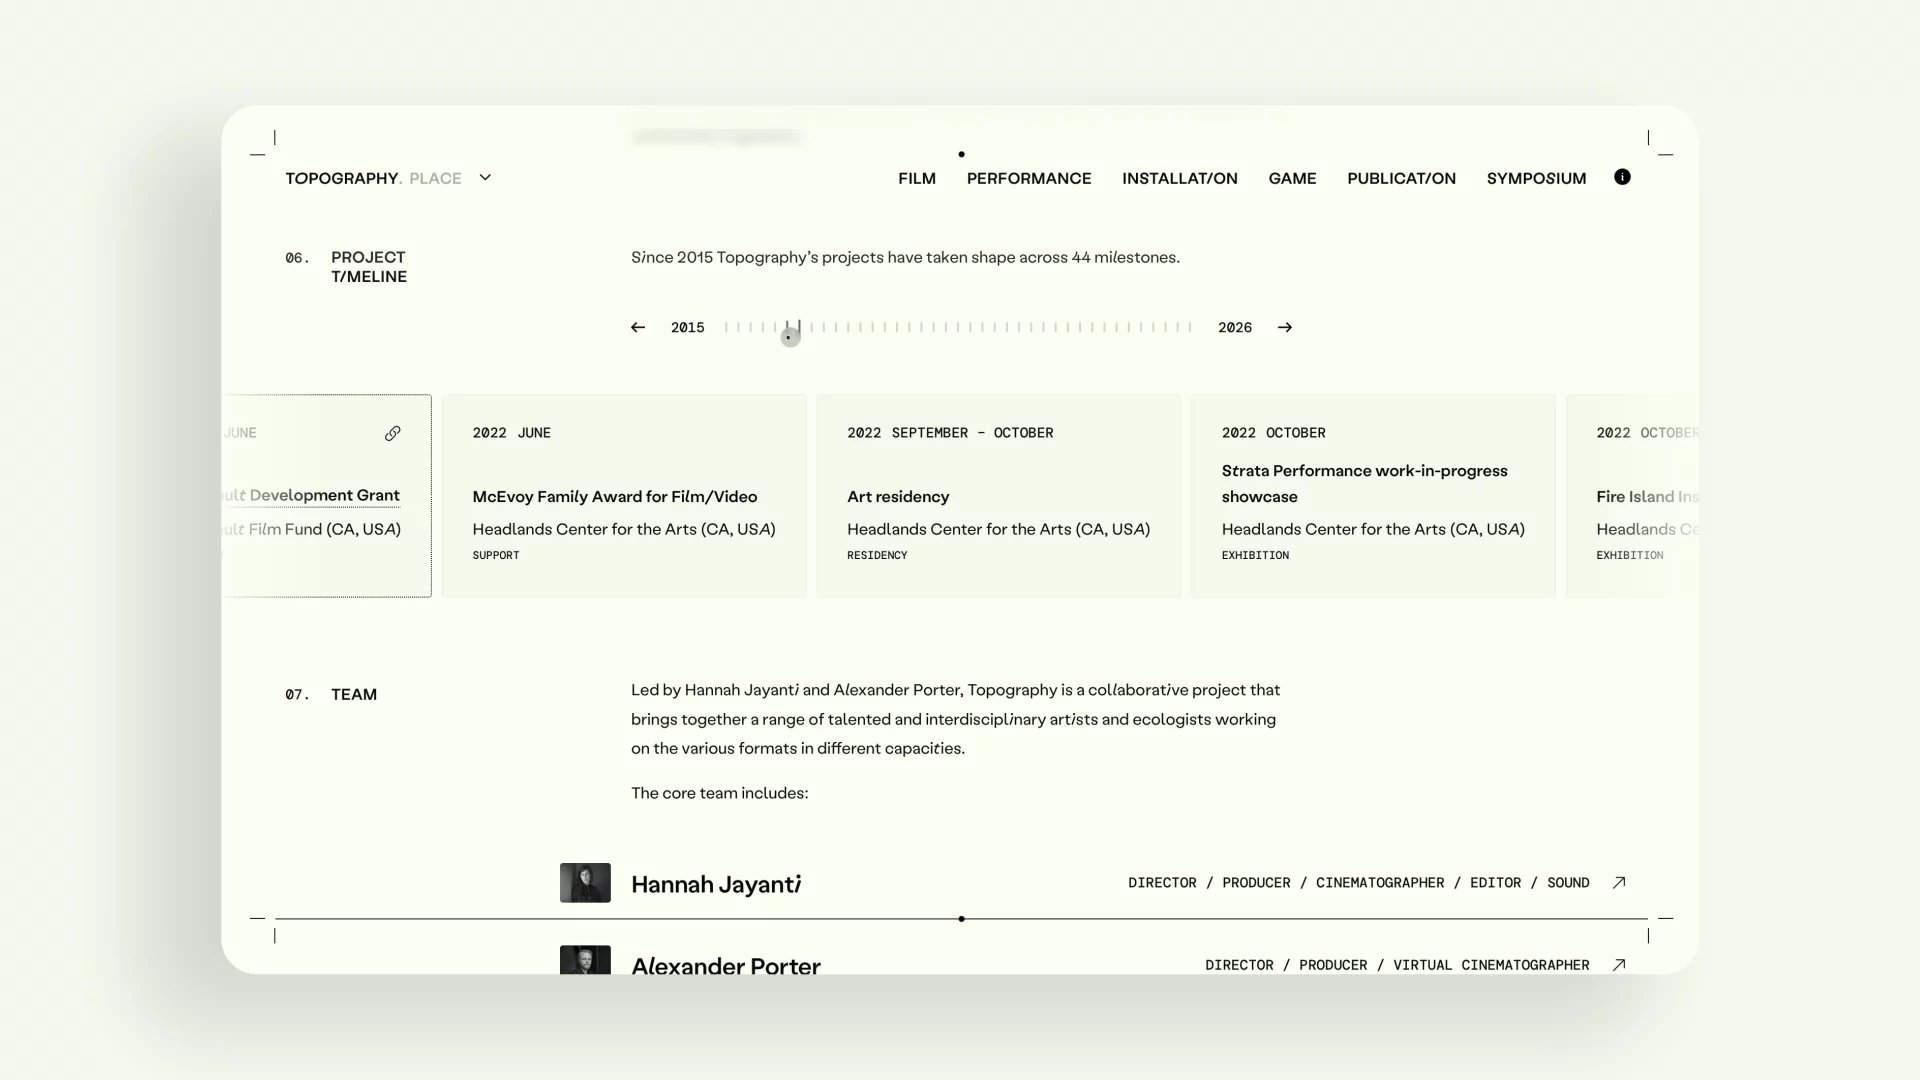
Task: Open Alexander Porter profile arrow icon
Action: click(1619, 965)
